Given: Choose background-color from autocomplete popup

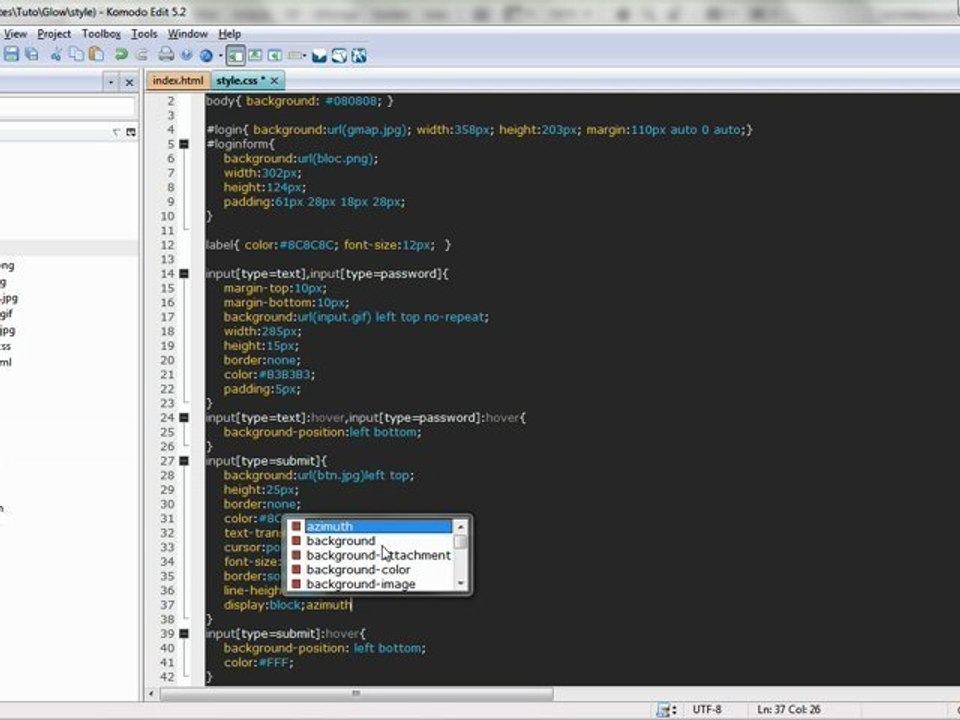Looking at the screenshot, I should (x=372, y=569).
